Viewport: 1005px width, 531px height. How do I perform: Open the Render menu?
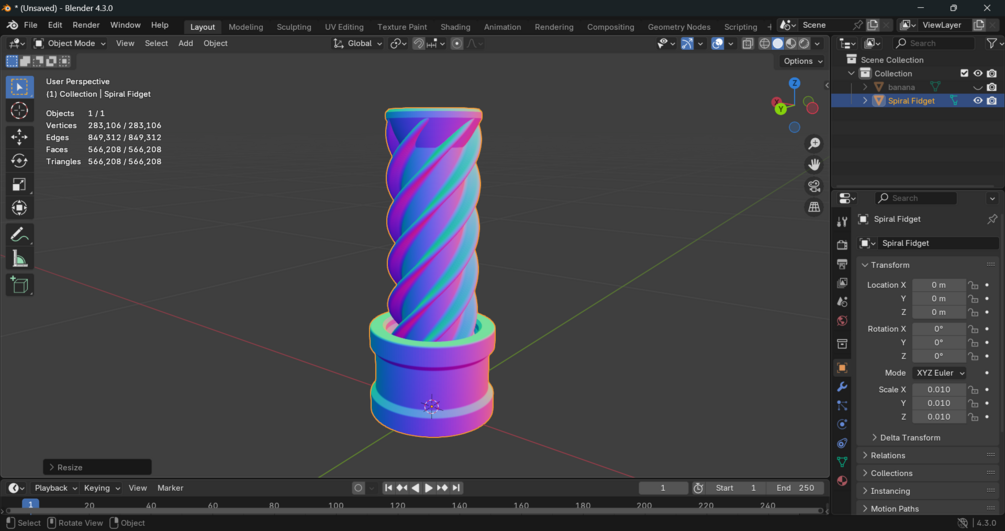tap(86, 25)
